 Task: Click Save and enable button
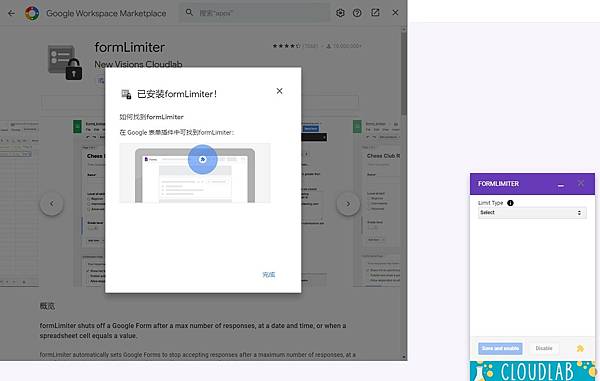pyautogui.click(x=500, y=348)
